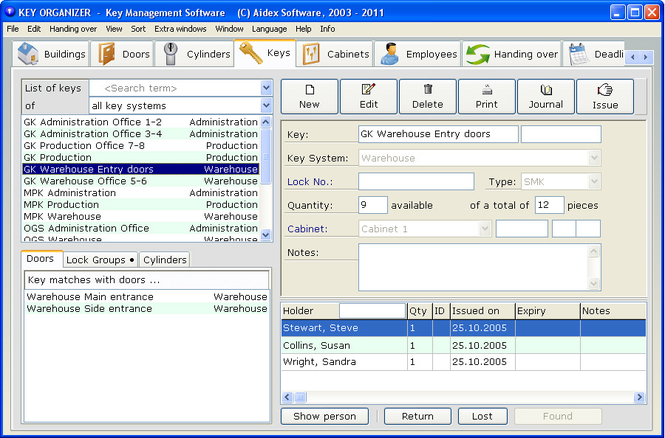
Task: Issue the key with hand icon button
Action: pyautogui.click(x=605, y=97)
